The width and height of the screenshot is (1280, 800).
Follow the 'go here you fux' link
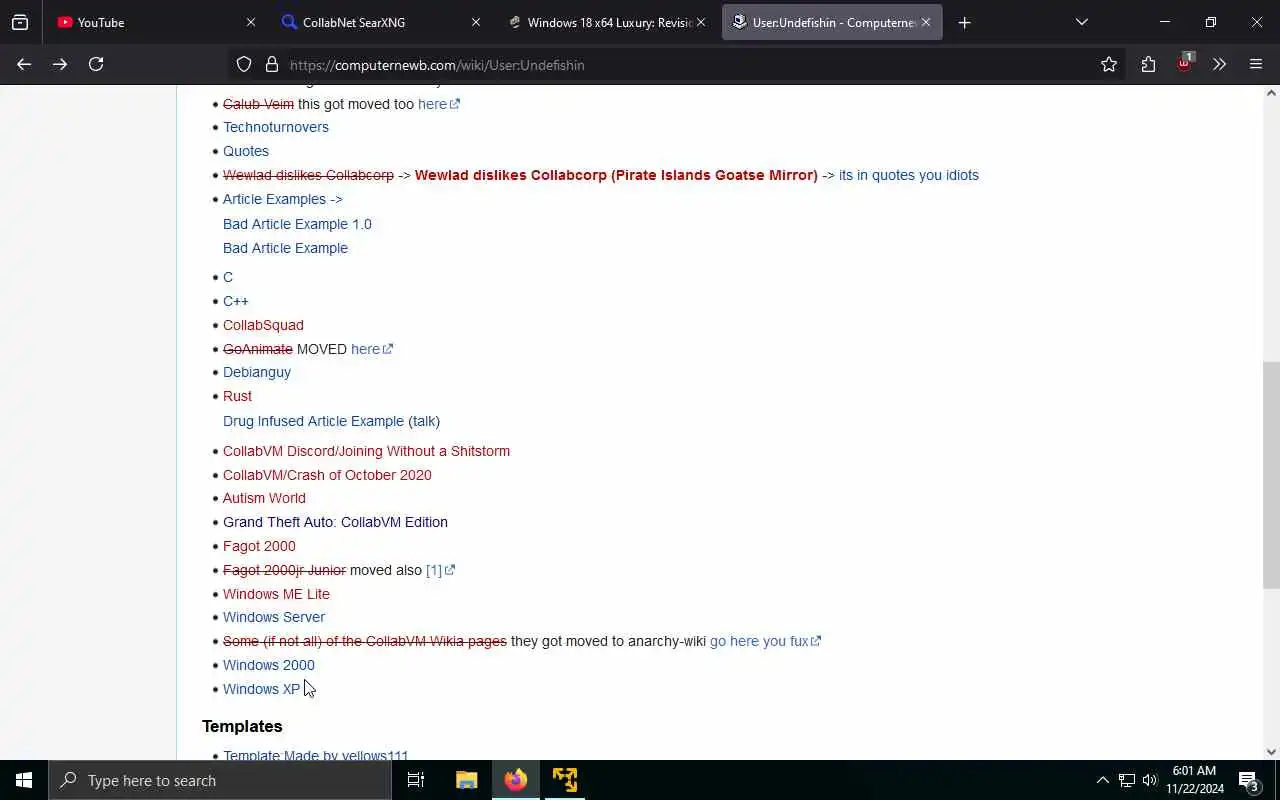[765, 641]
